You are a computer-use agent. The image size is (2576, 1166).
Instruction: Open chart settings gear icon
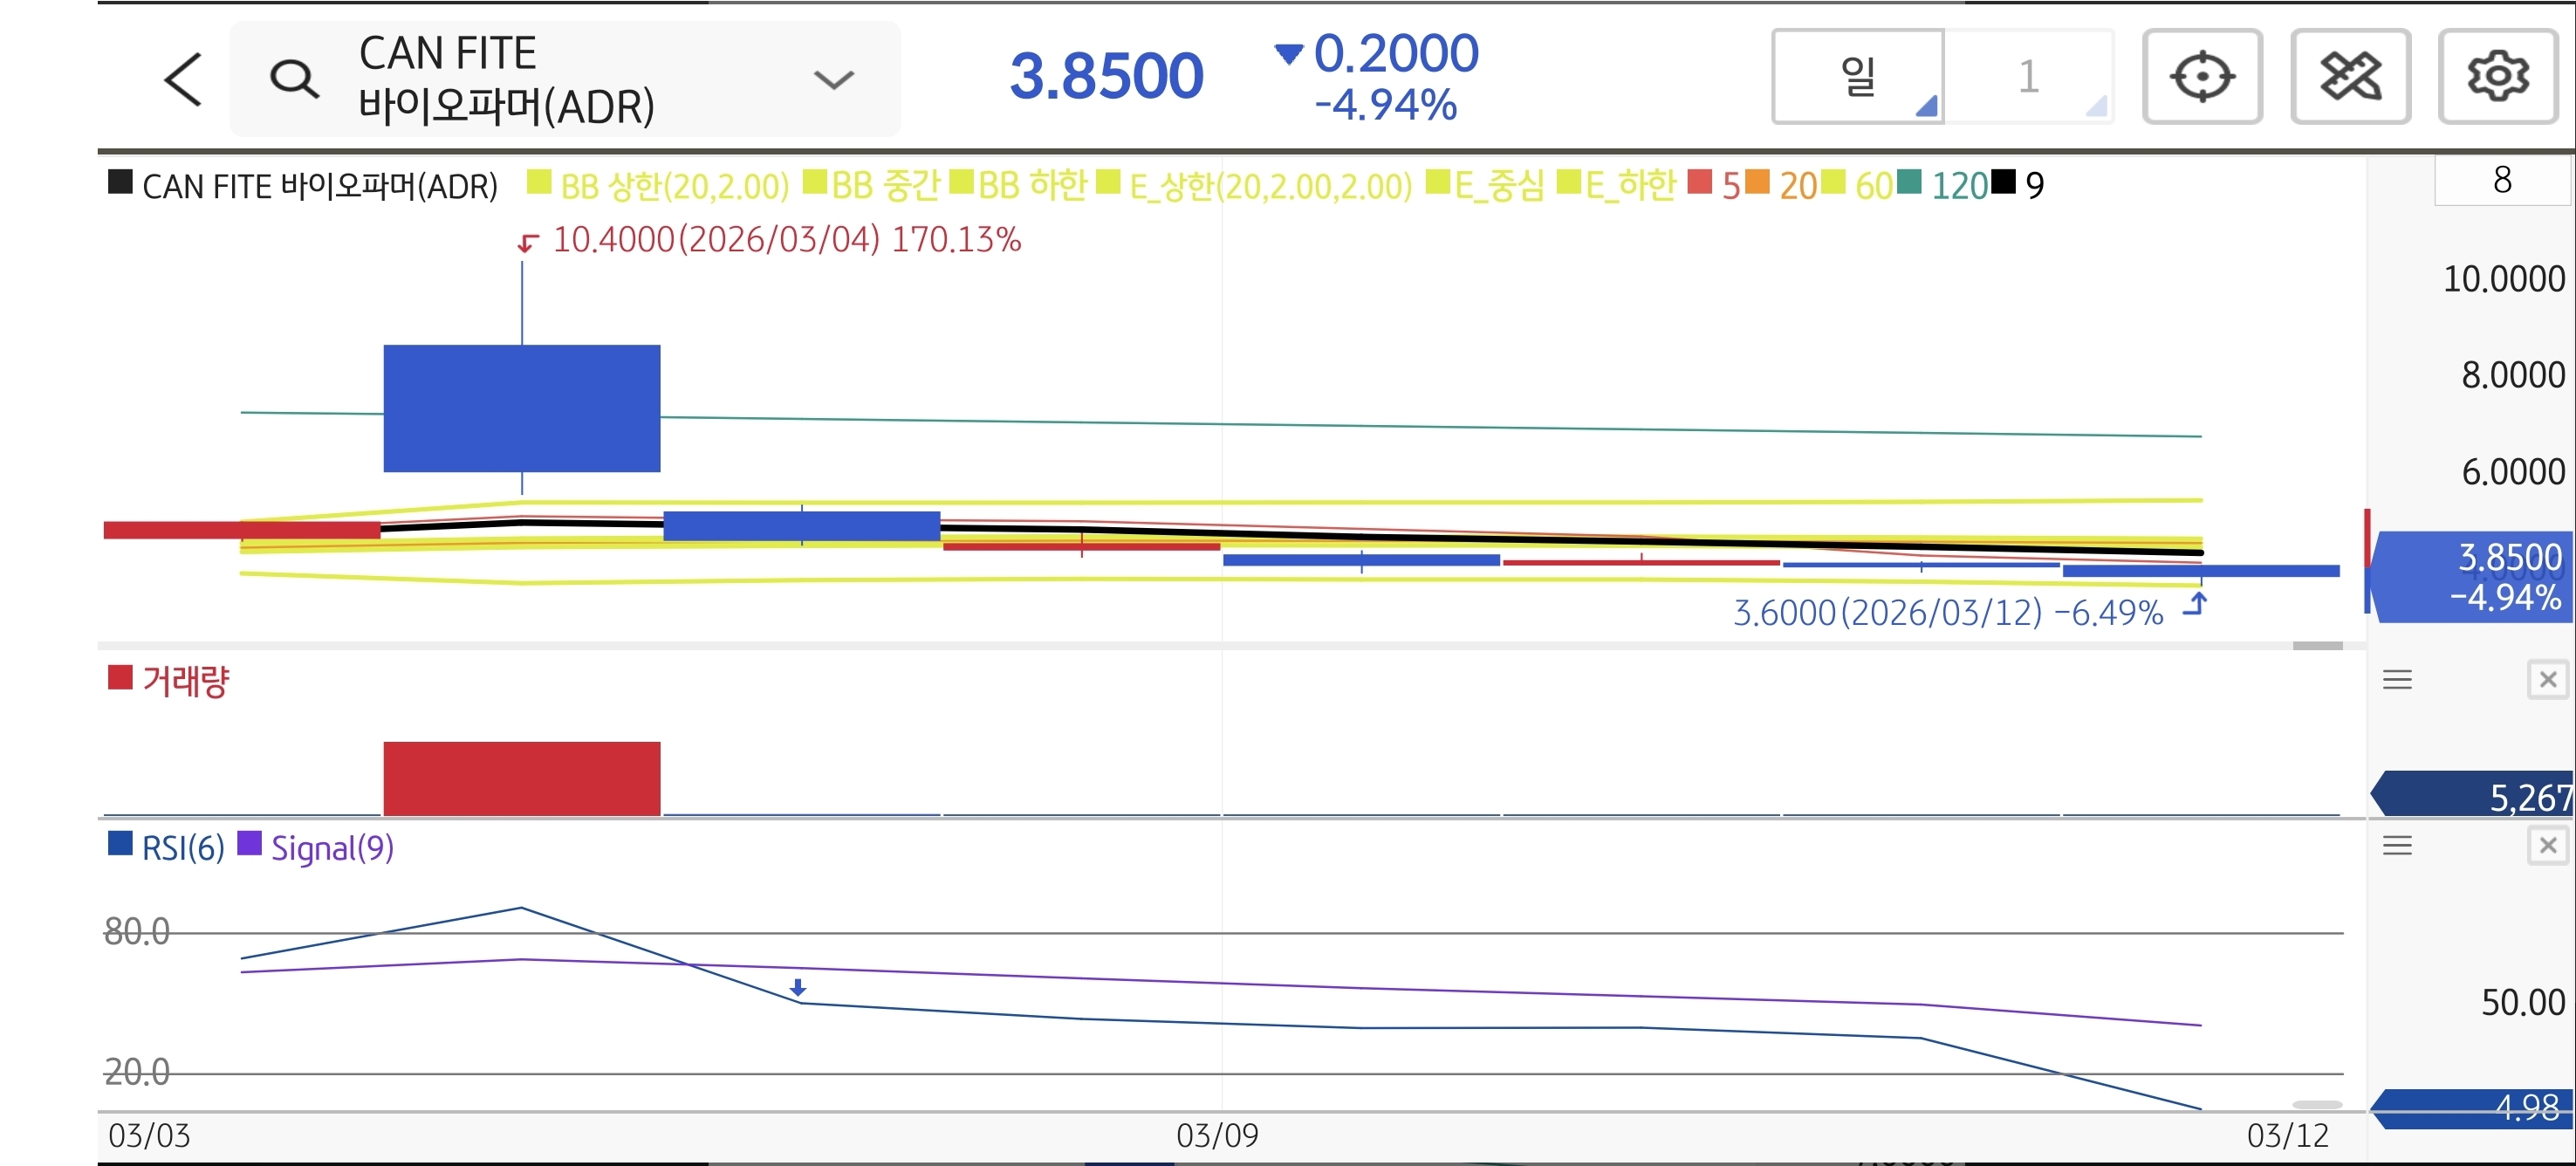tap(2497, 77)
